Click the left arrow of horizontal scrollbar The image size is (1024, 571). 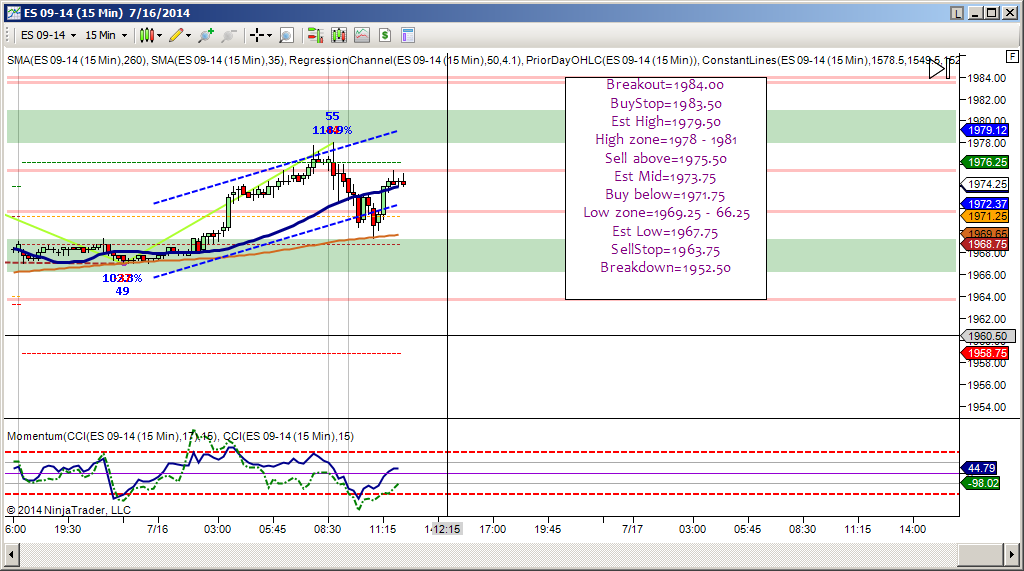(11, 555)
